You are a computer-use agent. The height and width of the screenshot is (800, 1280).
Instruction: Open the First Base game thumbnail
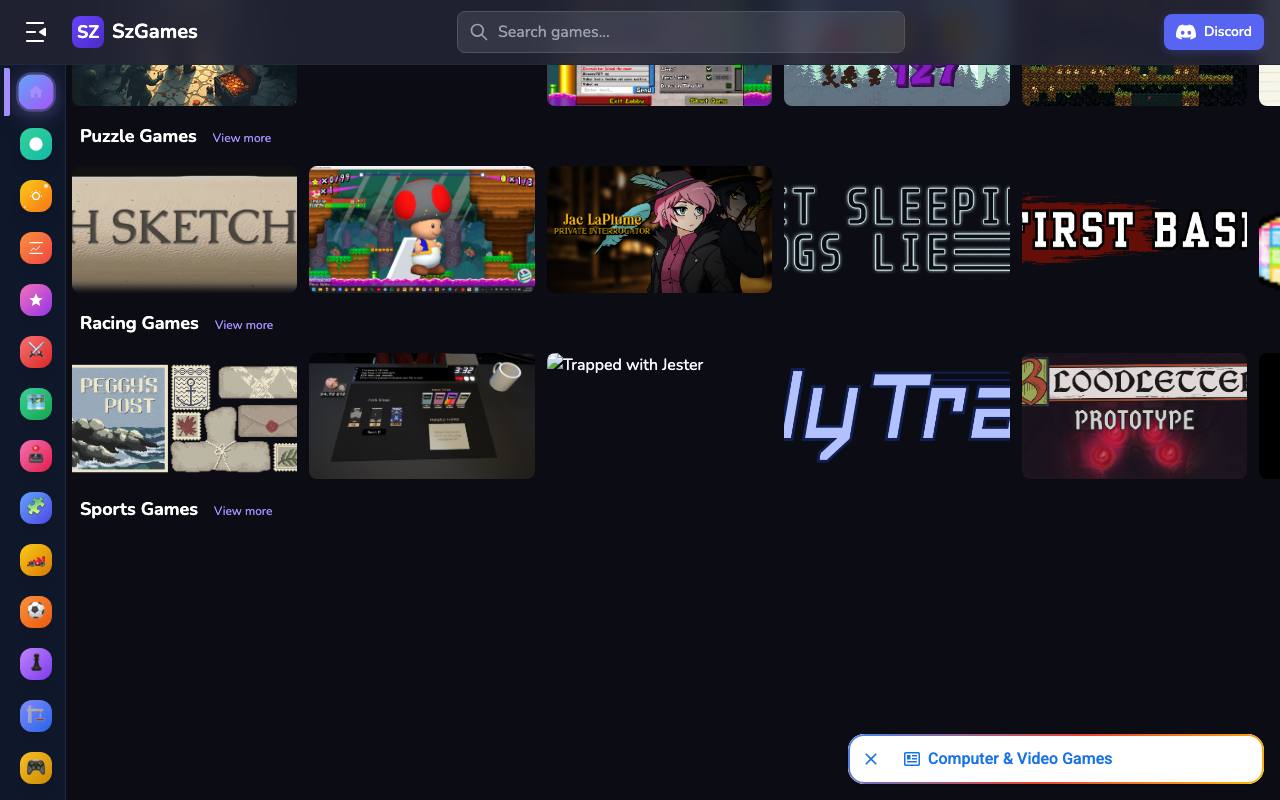(x=1134, y=229)
